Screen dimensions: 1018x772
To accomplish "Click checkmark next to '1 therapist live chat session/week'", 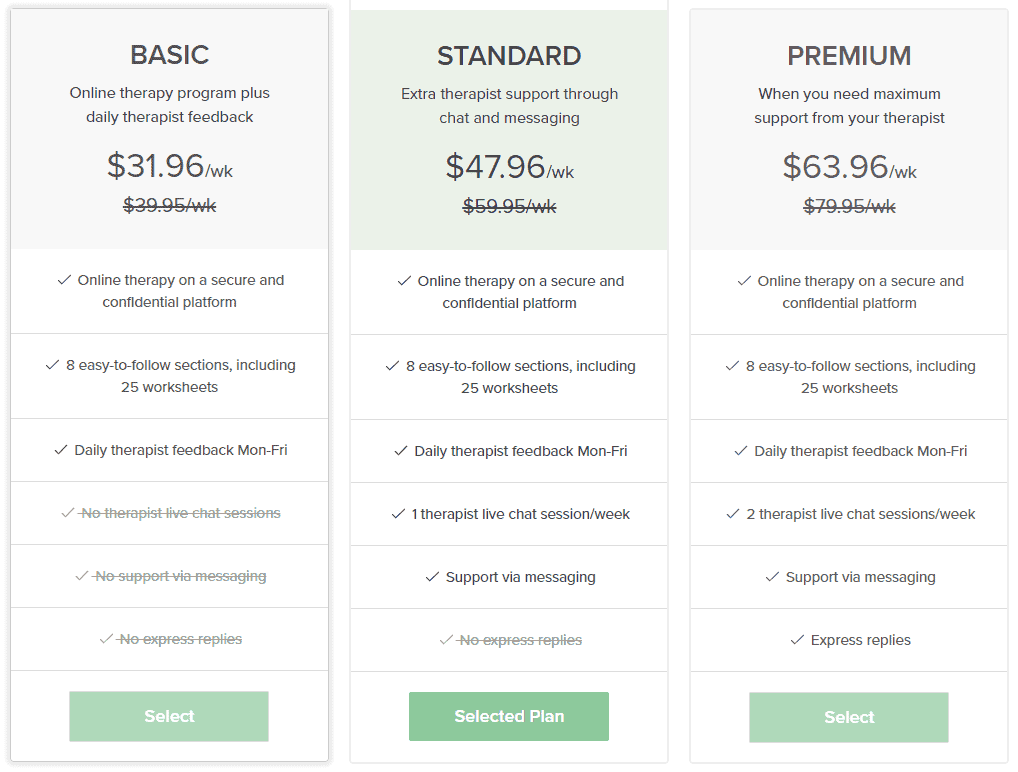I will [399, 514].
